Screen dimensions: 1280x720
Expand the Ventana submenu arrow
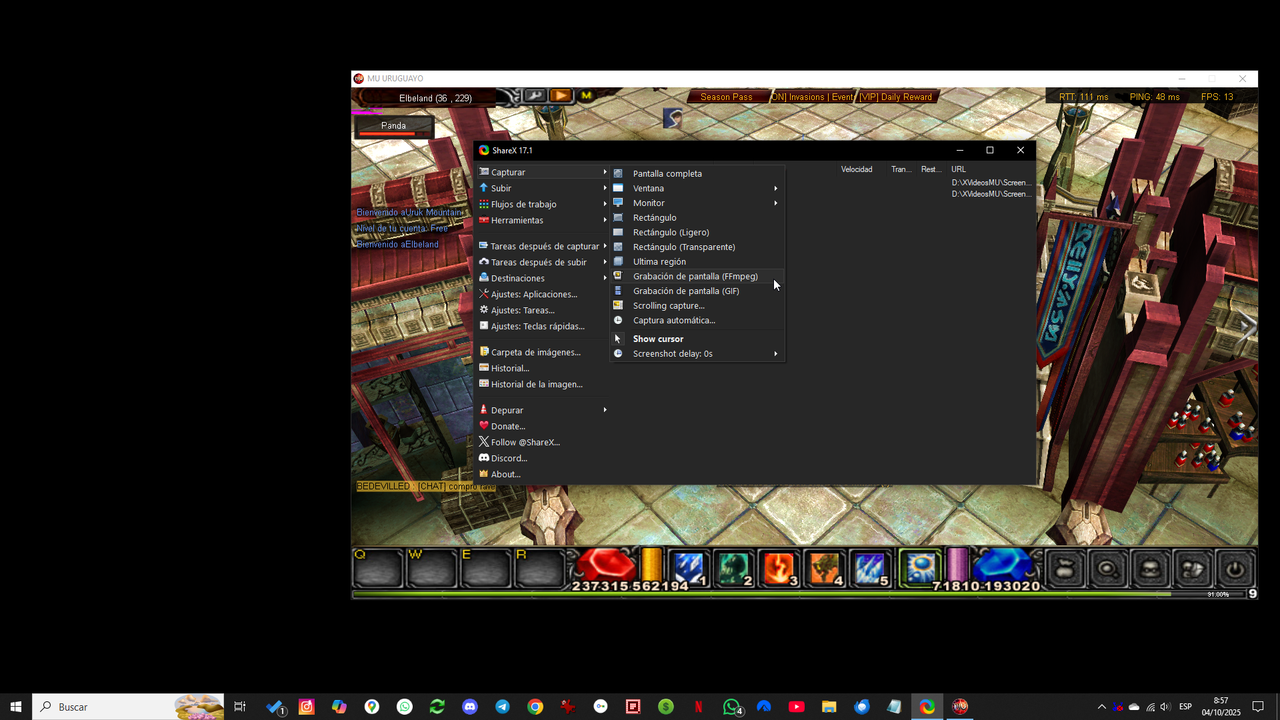(x=775, y=188)
